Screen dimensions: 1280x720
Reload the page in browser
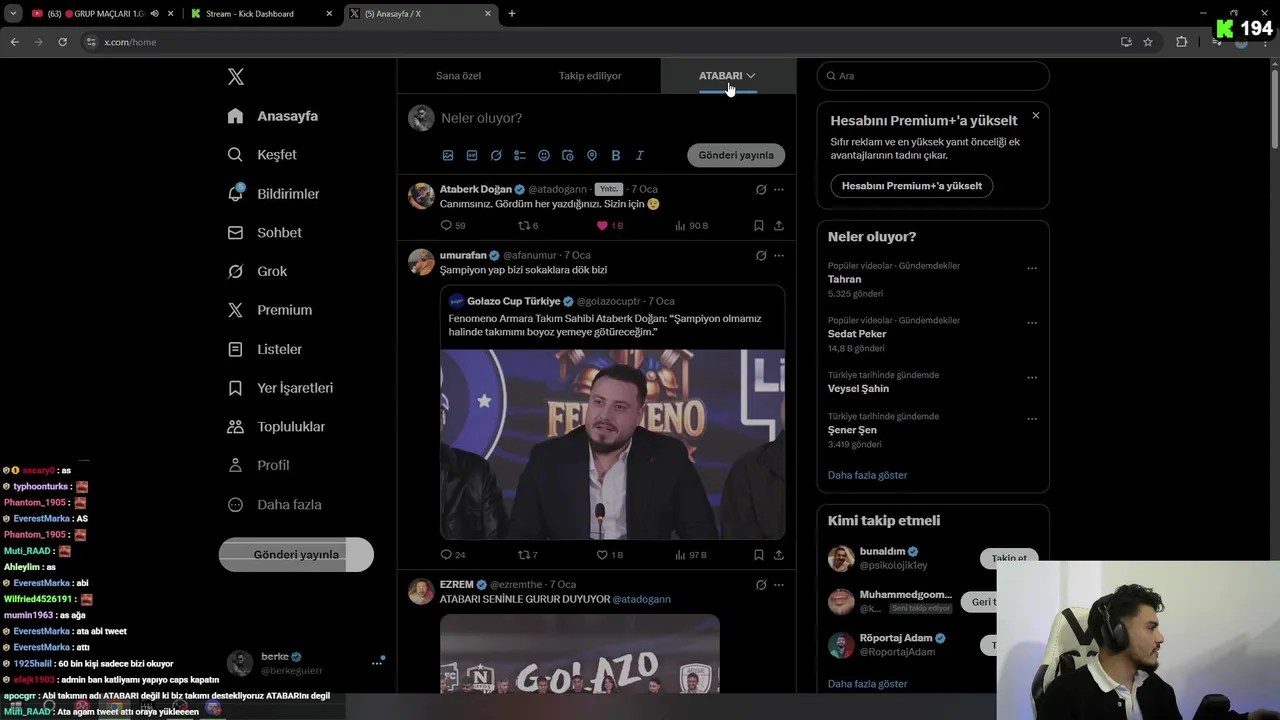click(x=62, y=42)
